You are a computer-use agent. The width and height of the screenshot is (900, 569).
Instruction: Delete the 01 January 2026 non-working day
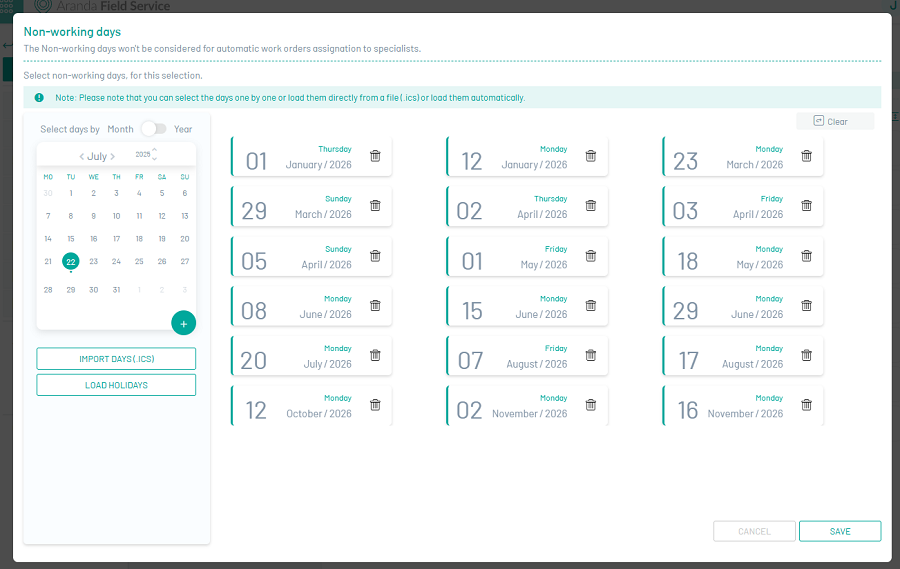click(375, 156)
